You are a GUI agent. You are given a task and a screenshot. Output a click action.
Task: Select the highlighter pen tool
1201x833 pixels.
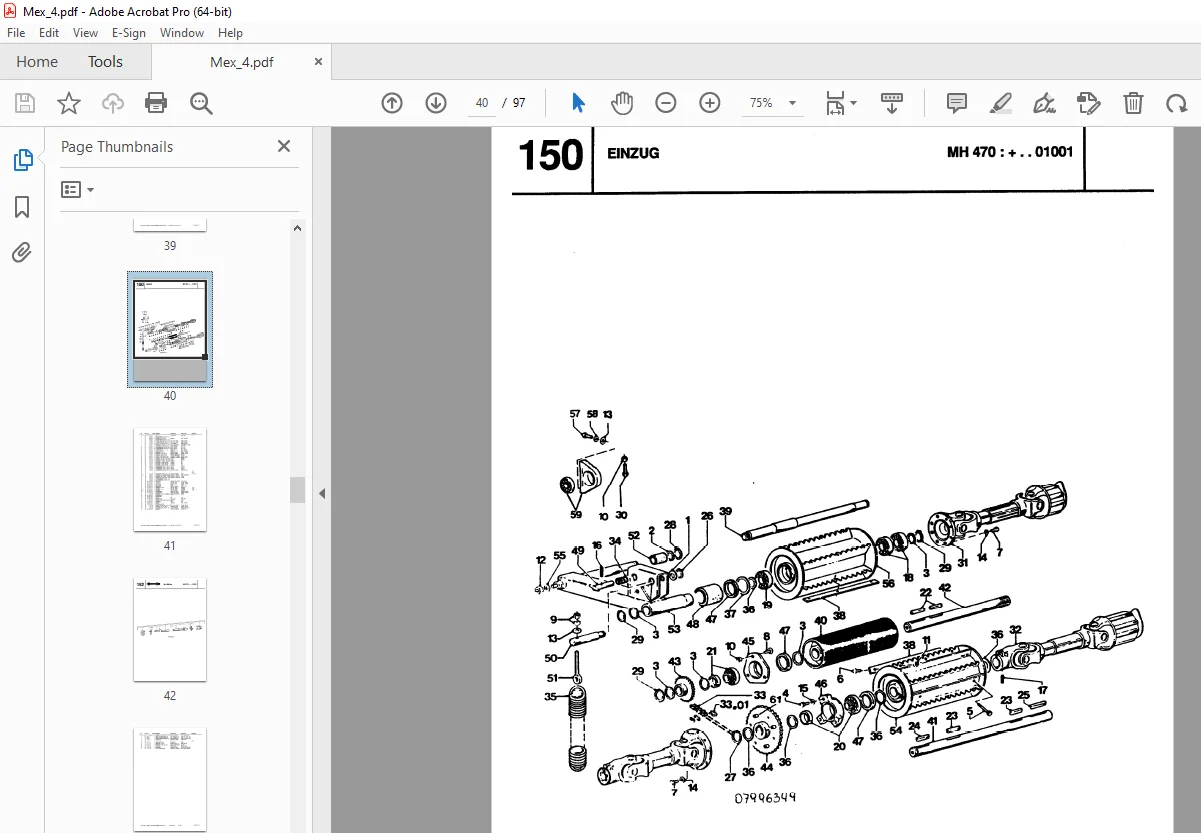(1001, 103)
